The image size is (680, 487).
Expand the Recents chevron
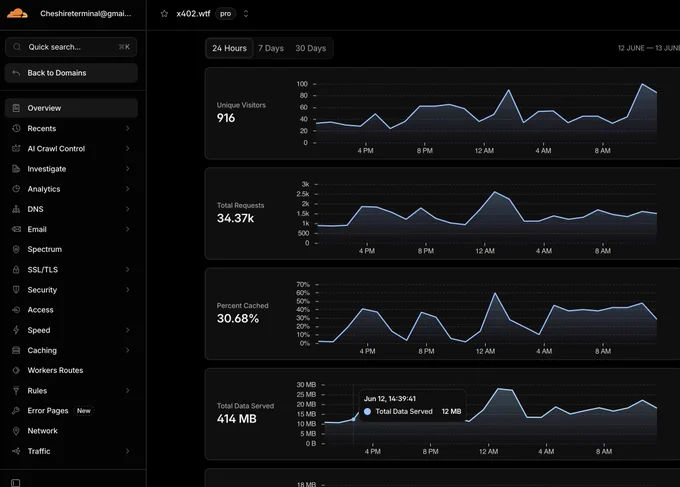pos(128,128)
